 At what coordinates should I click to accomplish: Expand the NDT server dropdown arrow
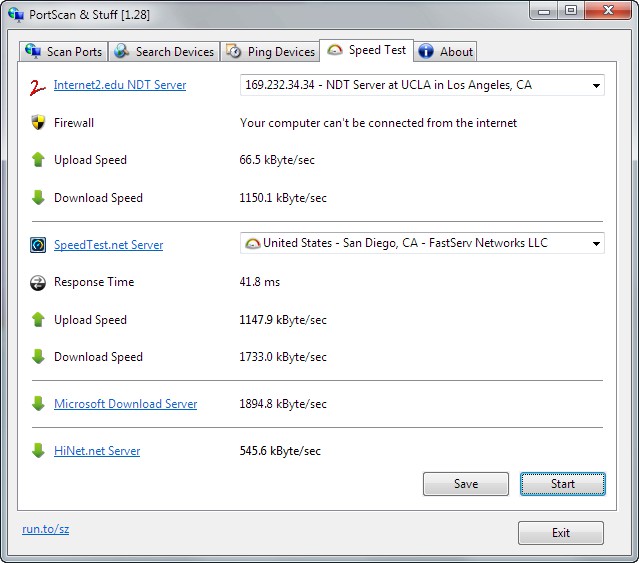coord(596,86)
